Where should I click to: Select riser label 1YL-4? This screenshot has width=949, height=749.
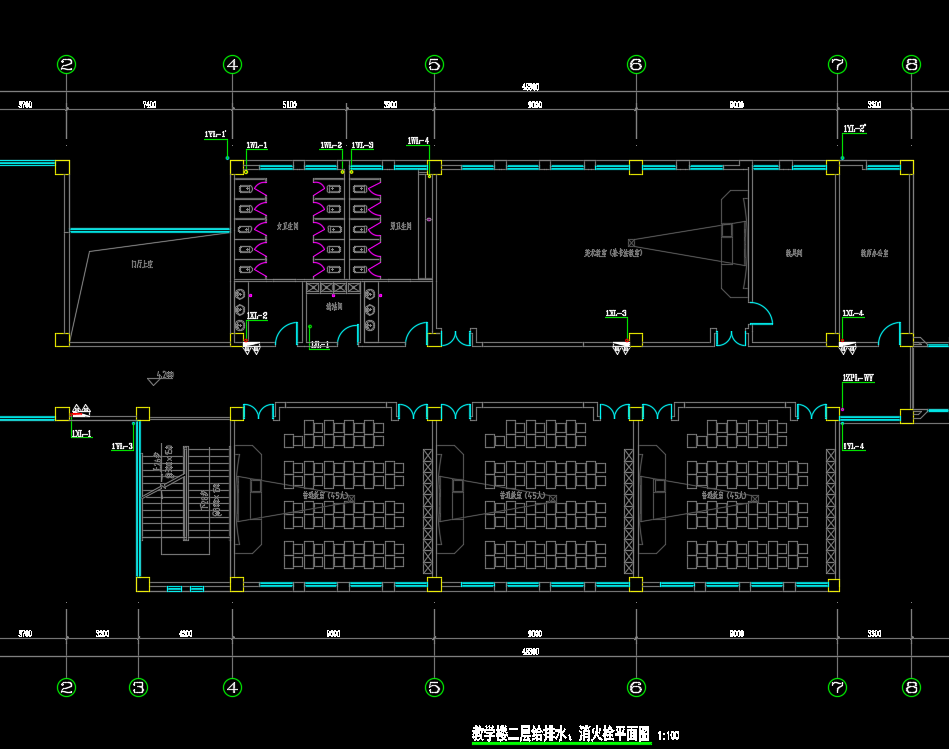854,446
